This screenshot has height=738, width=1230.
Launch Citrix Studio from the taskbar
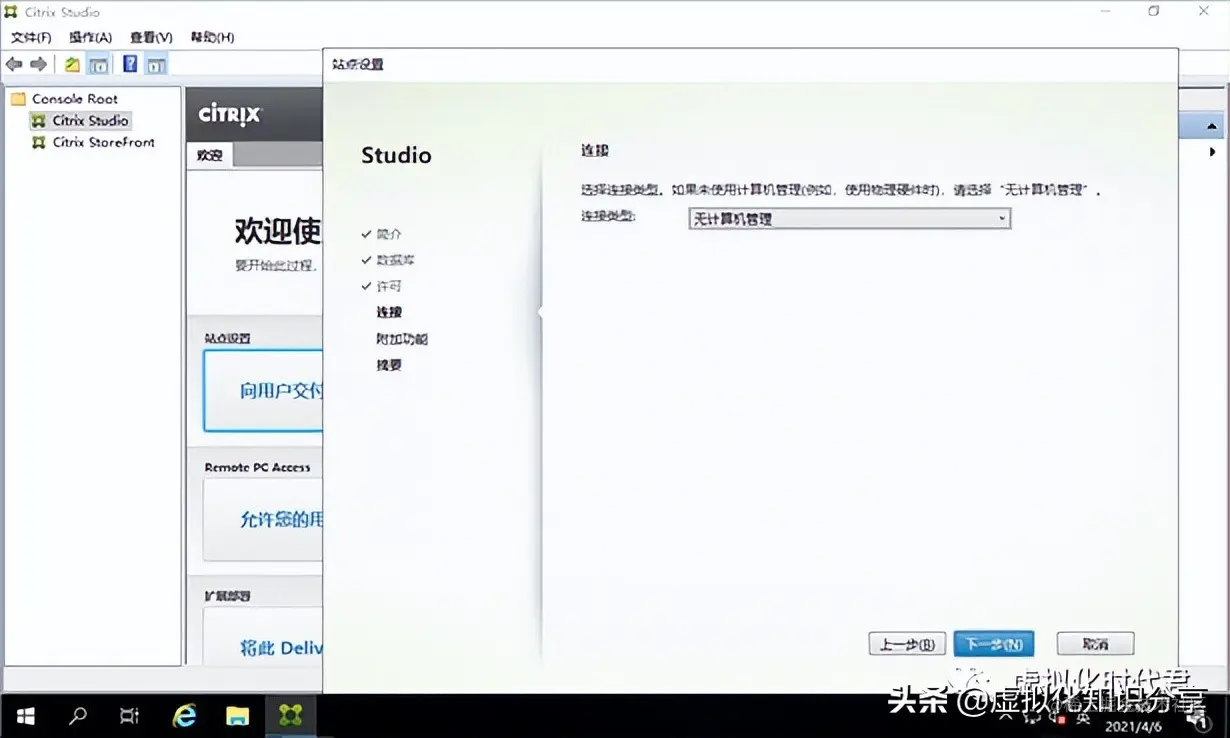pyautogui.click(x=291, y=716)
